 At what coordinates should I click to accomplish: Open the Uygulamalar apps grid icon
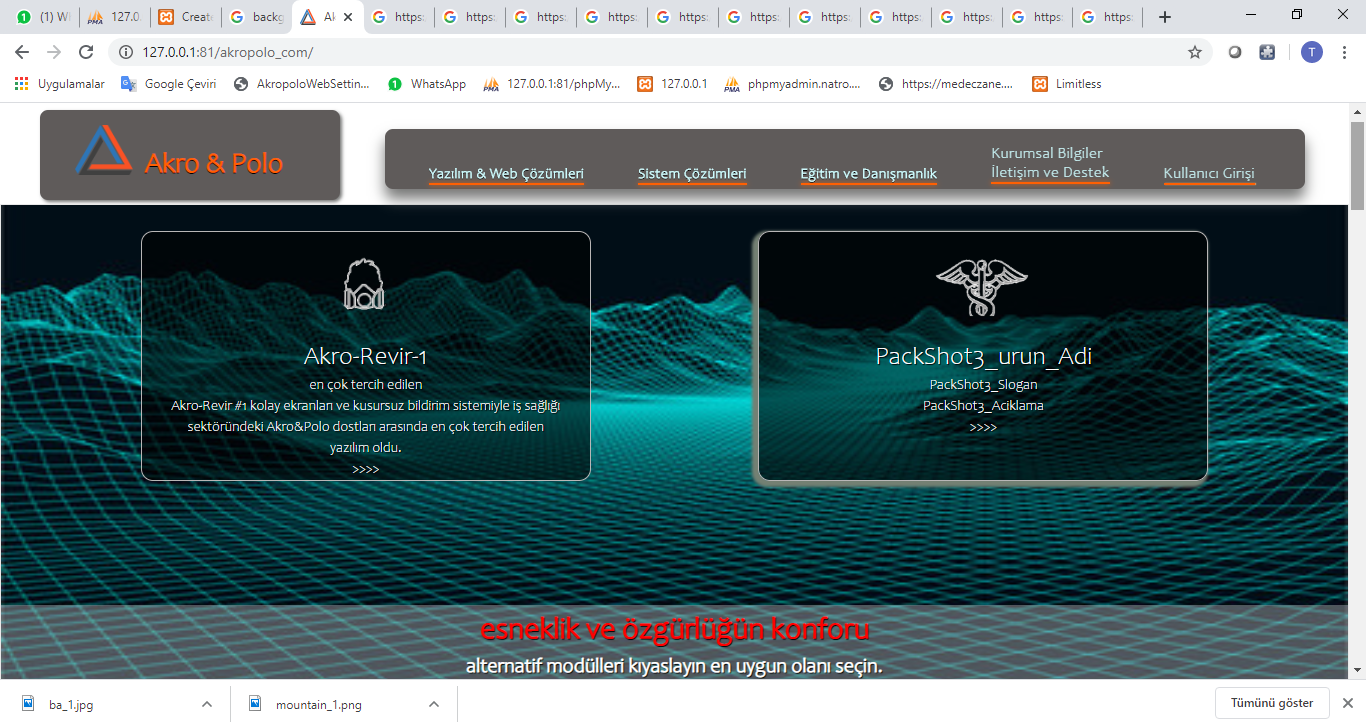21,84
